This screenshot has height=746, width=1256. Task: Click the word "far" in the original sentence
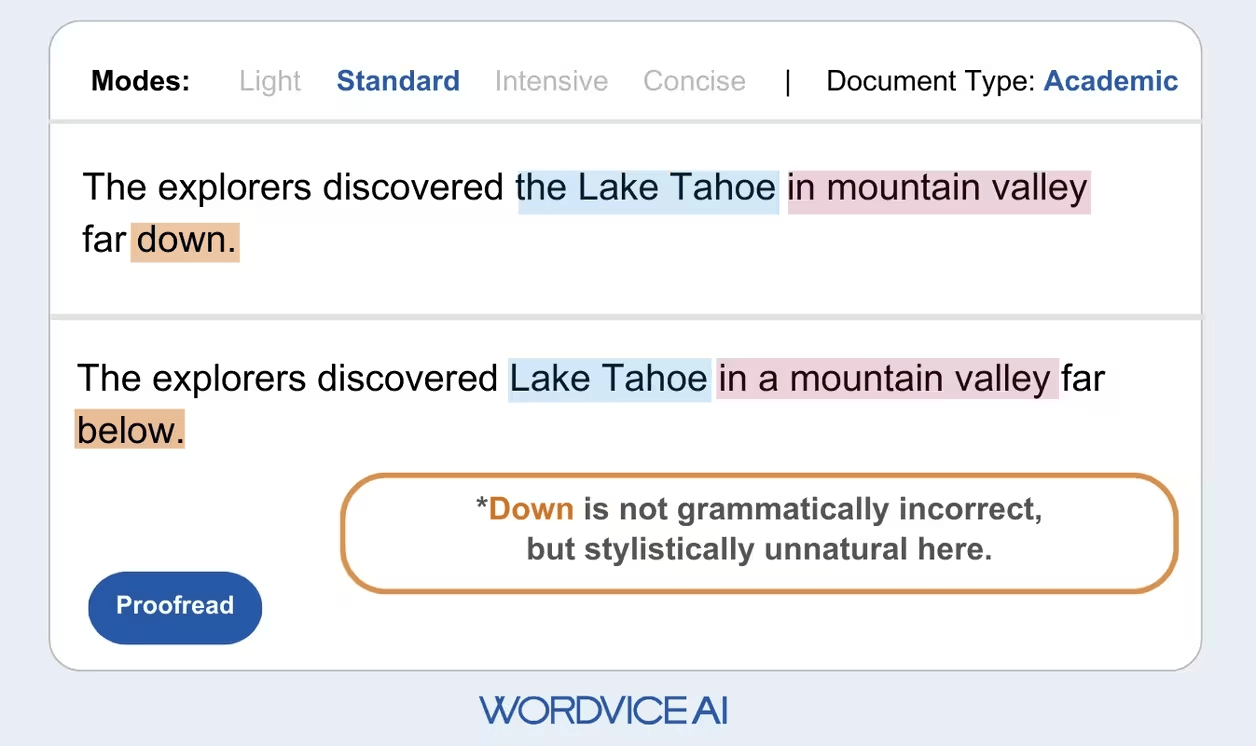pos(104,241)
